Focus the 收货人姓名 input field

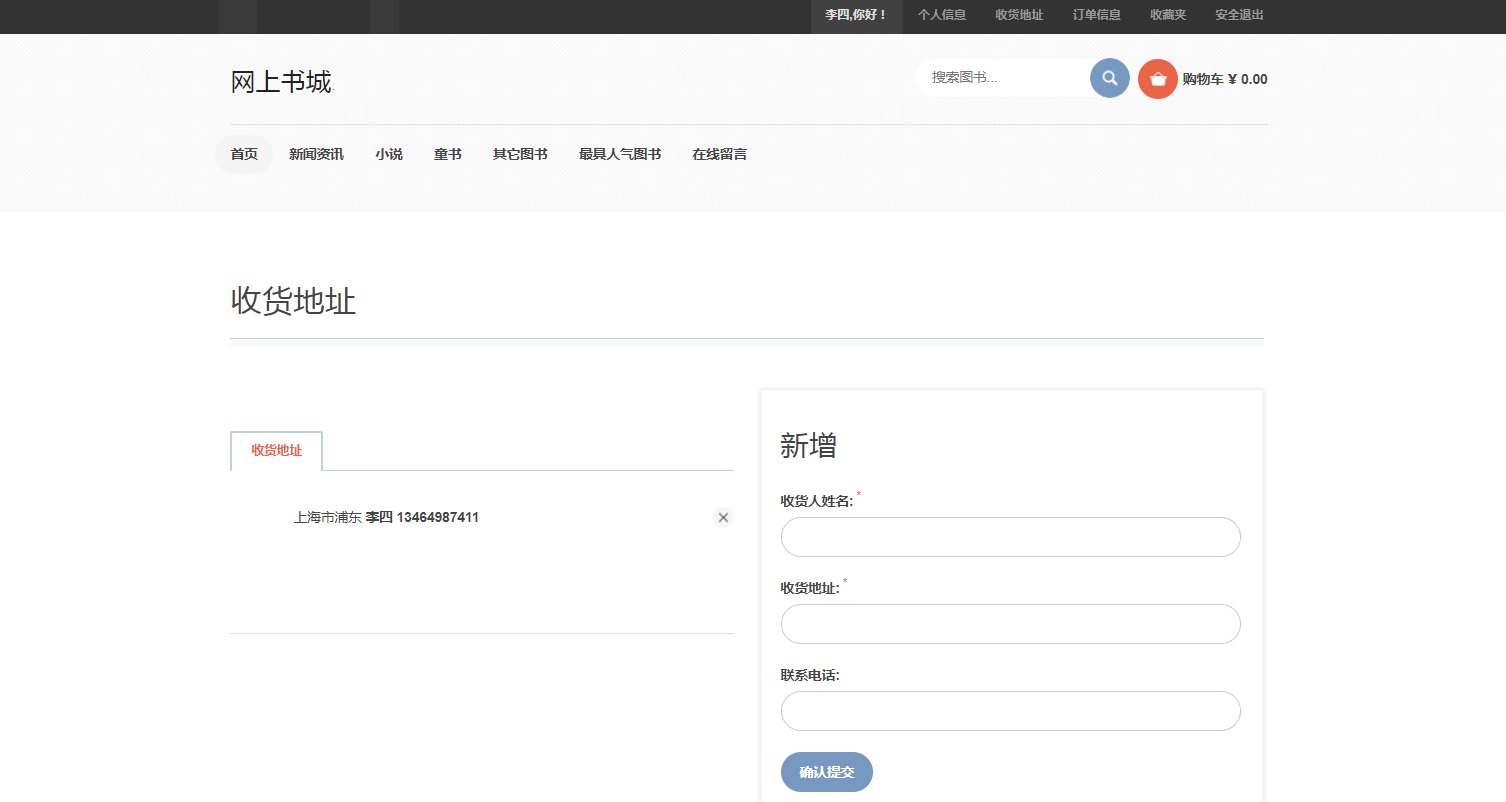coord(1010,537)
